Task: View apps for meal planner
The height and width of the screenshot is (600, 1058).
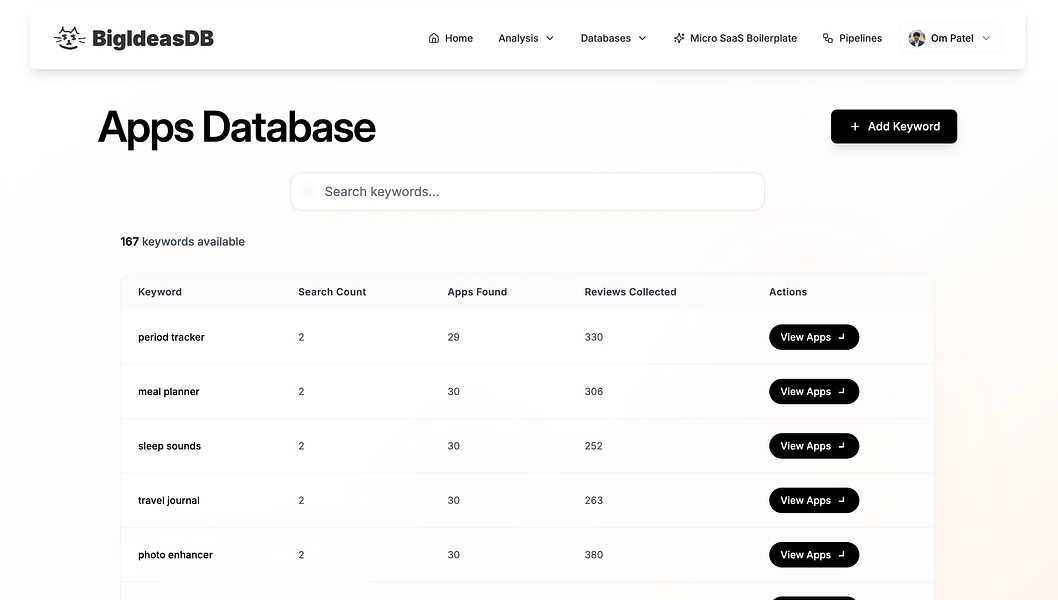Action: click(813, 392)
